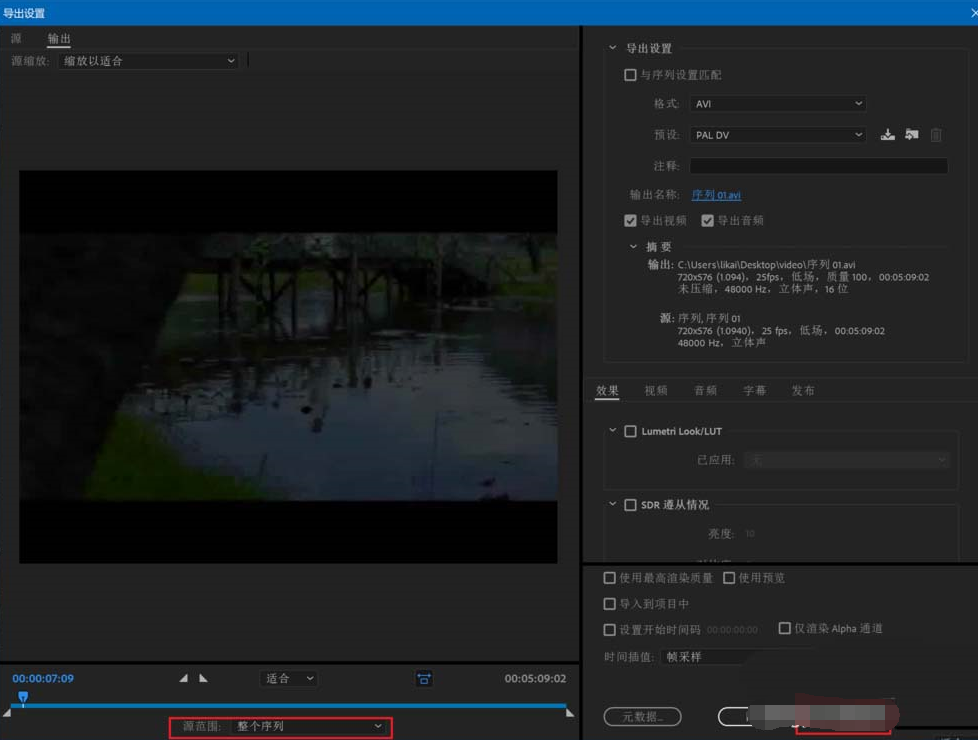Switch to the 视频 tab
The width and height of the screenshot is (978, 740).
656,390
